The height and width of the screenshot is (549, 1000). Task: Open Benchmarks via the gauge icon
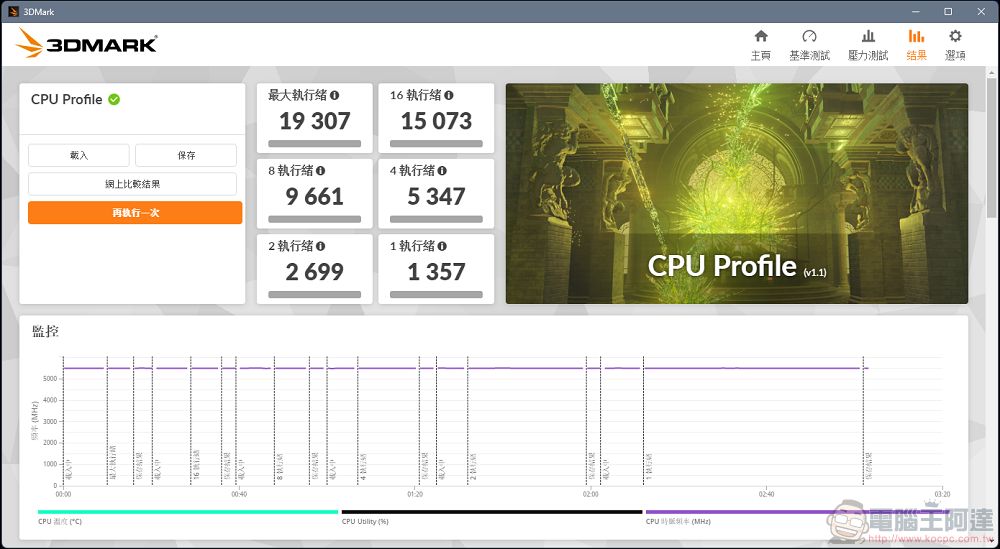click(x=809, y=36)
